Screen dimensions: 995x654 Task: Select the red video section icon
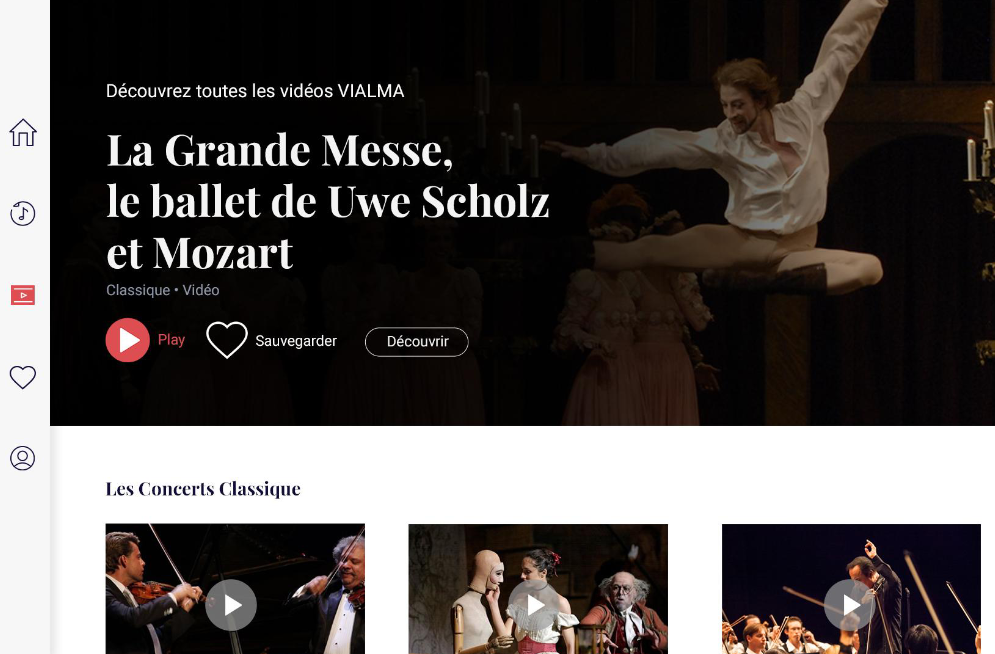(23, 295)
